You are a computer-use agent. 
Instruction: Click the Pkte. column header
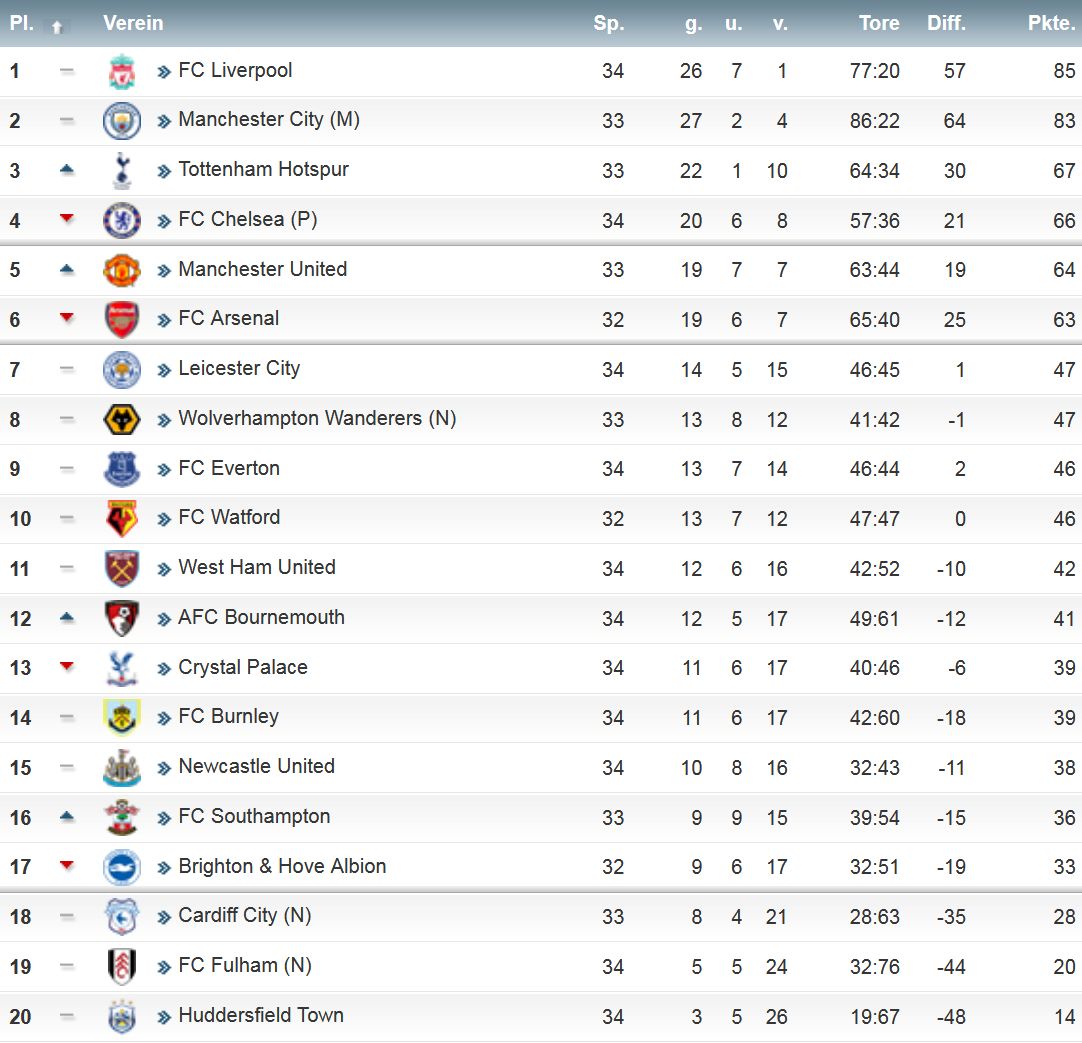1051,23
